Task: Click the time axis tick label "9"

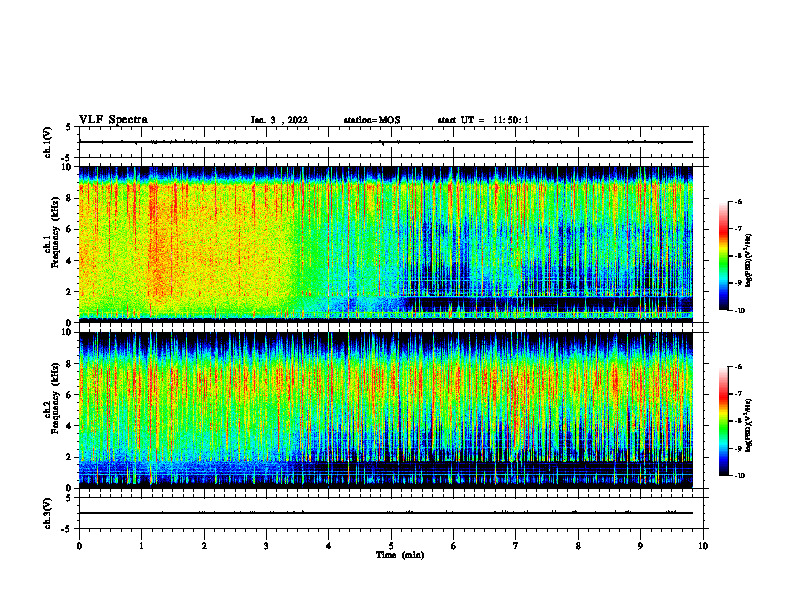Action: point(640,546)
